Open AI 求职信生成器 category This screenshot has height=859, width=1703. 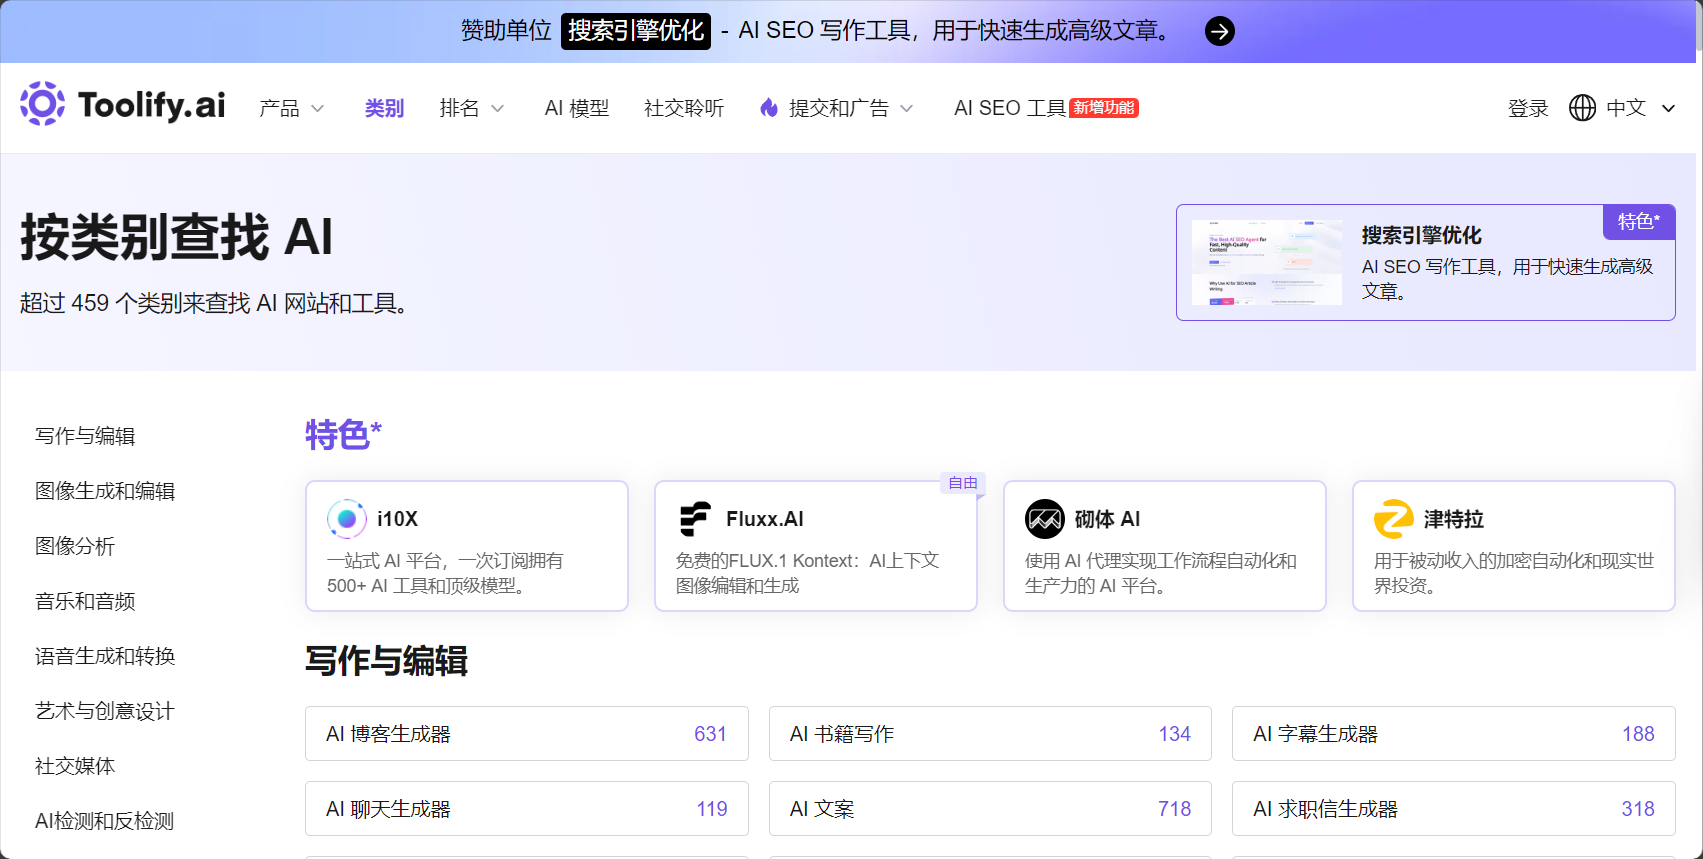[x=1454, y=809]
